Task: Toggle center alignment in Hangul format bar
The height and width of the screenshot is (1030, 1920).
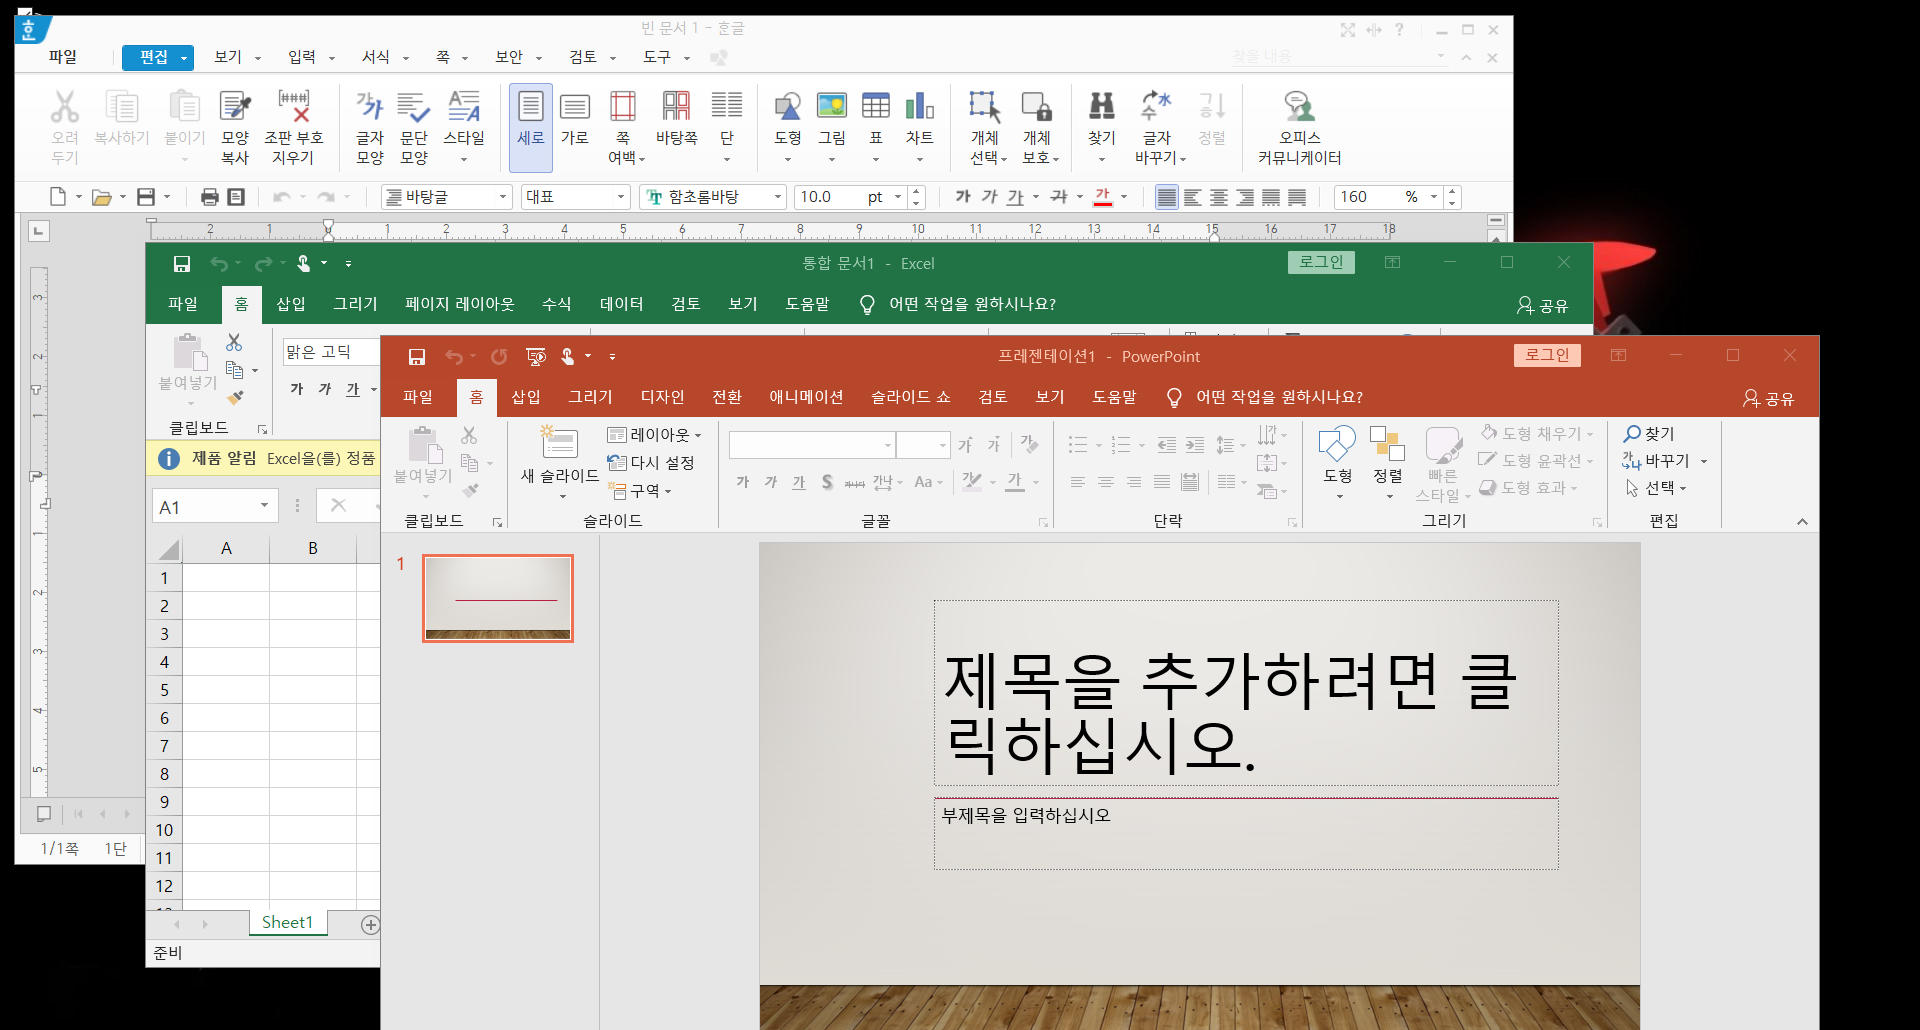Action: [x=1219, y=197]
